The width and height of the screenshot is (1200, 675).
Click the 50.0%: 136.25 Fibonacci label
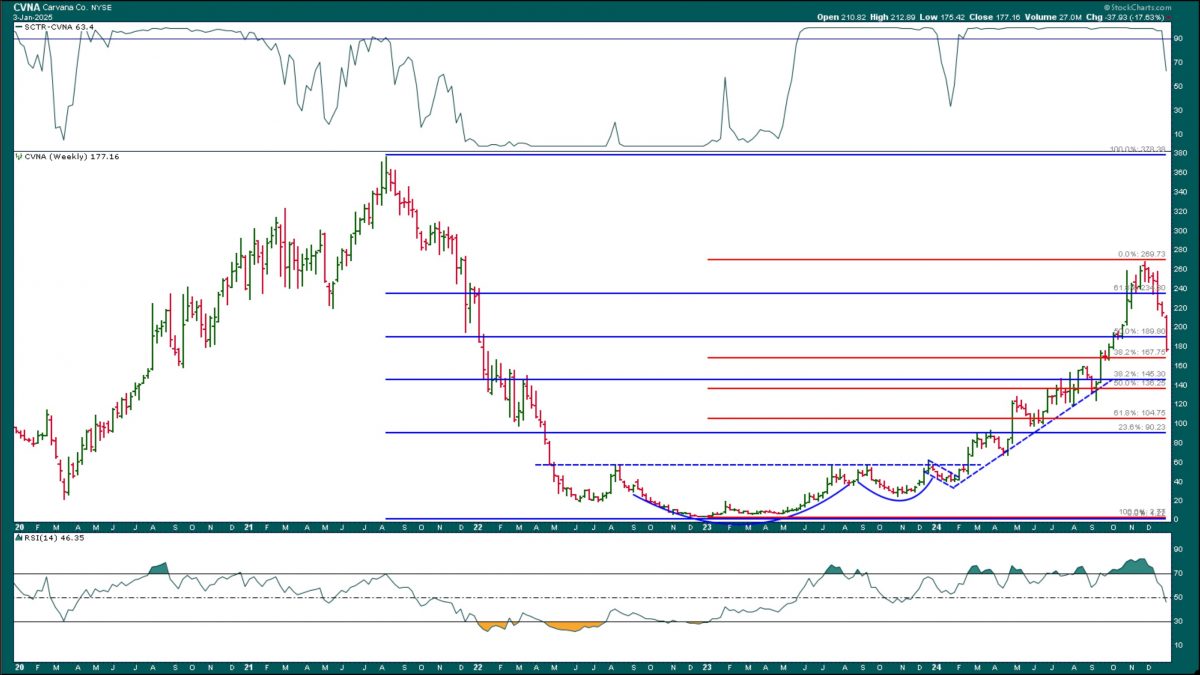[1142, 382]
